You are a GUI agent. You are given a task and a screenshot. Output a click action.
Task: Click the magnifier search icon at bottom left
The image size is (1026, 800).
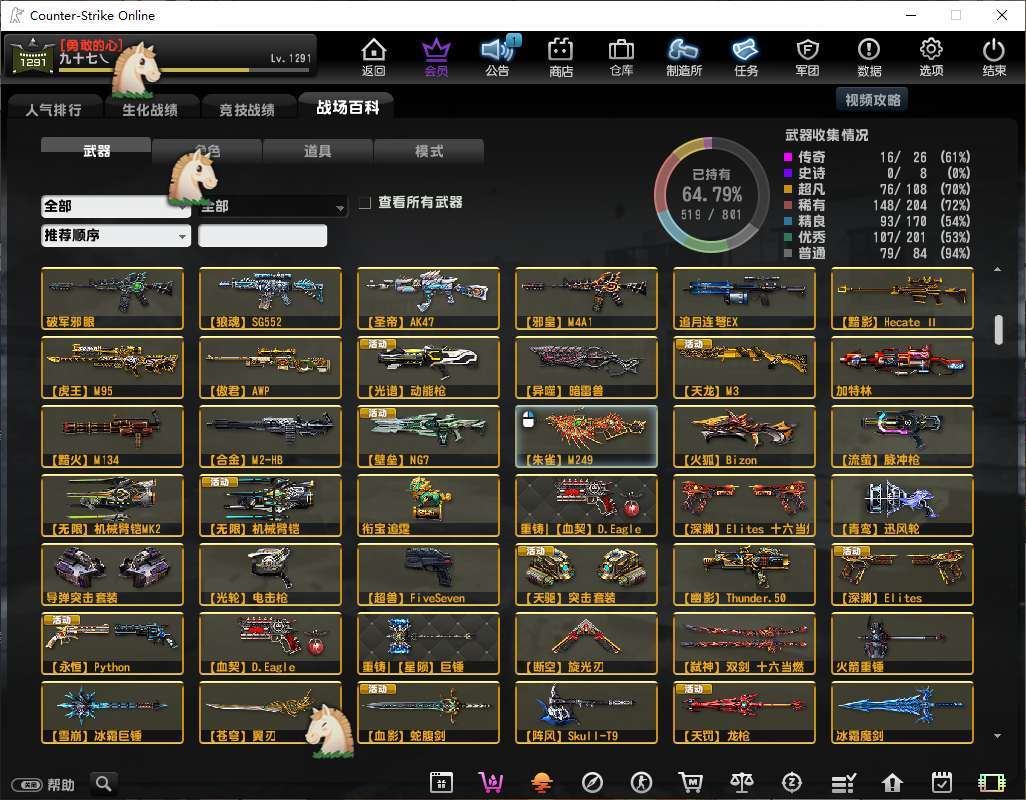pos(103,783)
